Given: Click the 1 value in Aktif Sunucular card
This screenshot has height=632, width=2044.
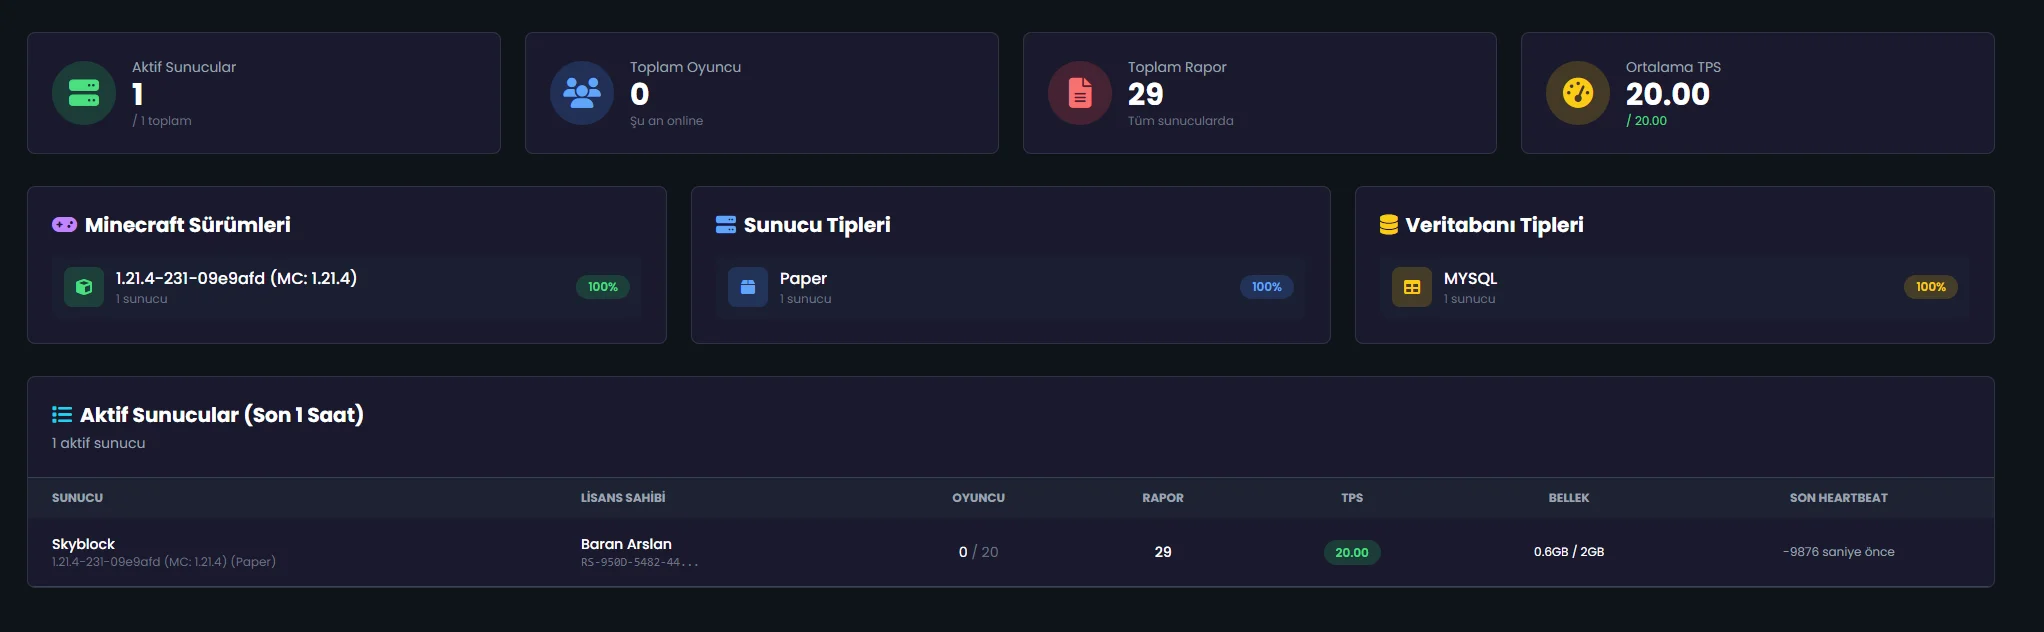Looking at the screenshot, I should tap(138, 94).
